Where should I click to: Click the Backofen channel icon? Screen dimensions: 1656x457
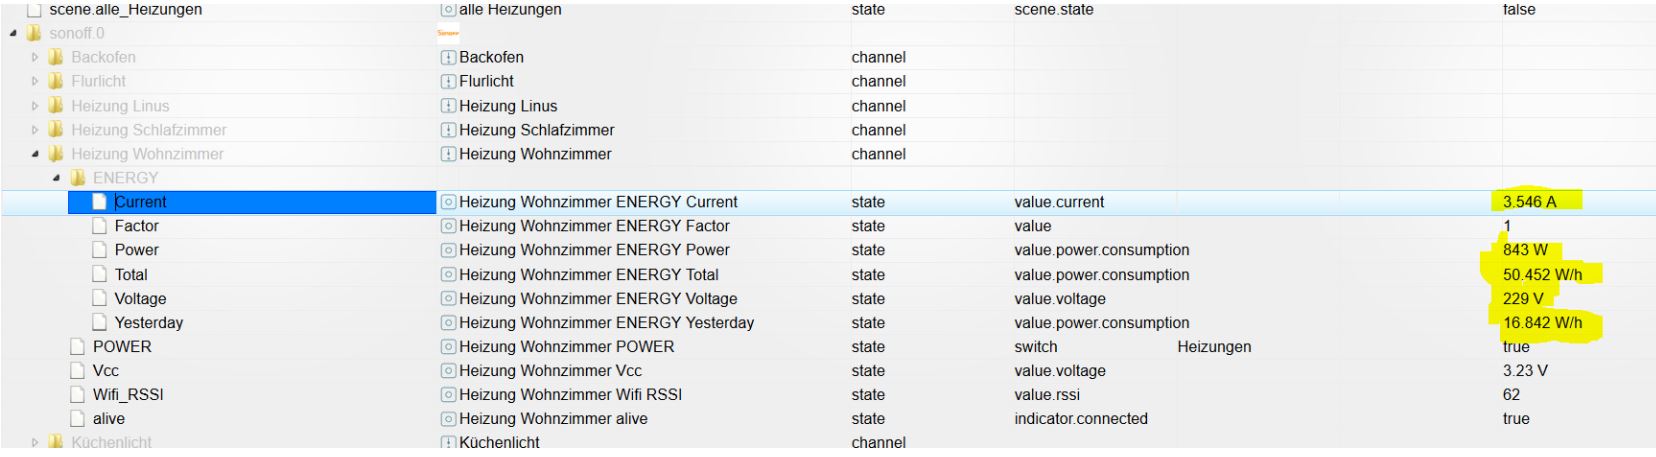(x=448, y=57)
